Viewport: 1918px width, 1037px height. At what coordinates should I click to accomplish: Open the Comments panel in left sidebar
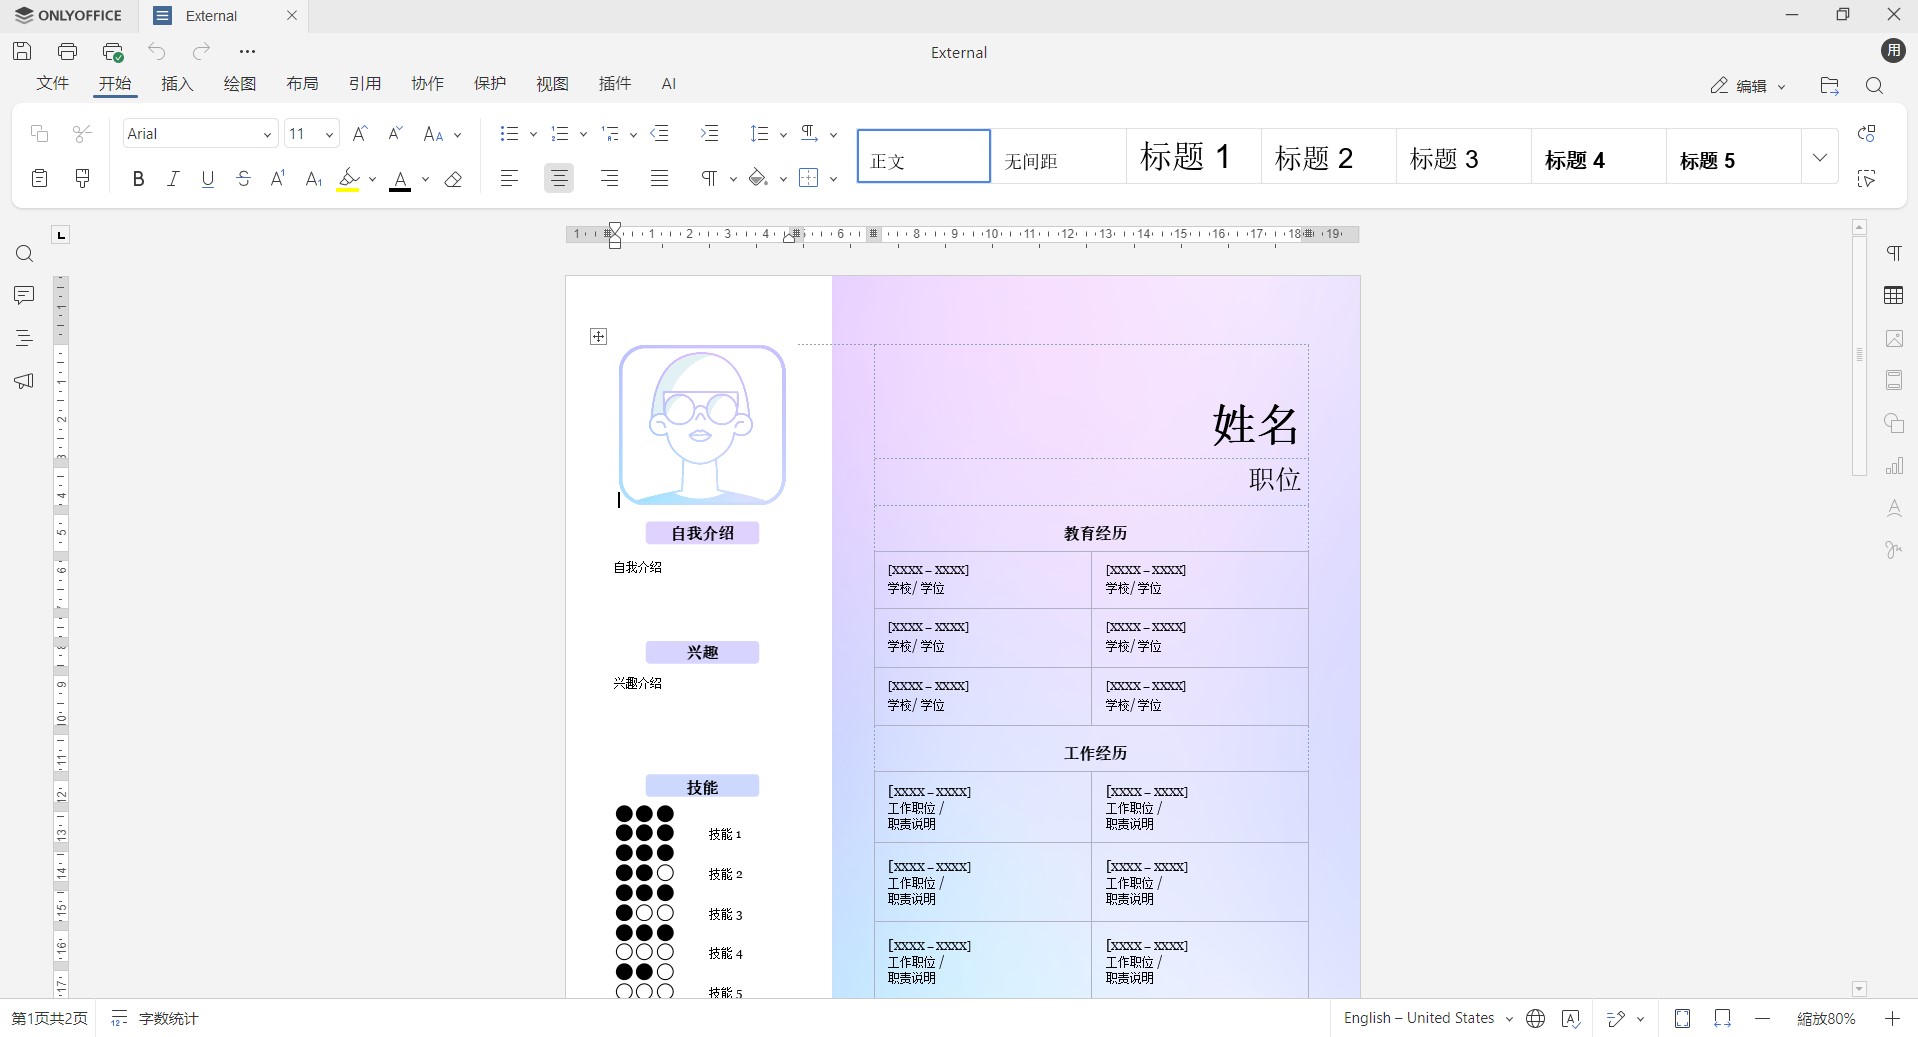click(x=24, y=295)
